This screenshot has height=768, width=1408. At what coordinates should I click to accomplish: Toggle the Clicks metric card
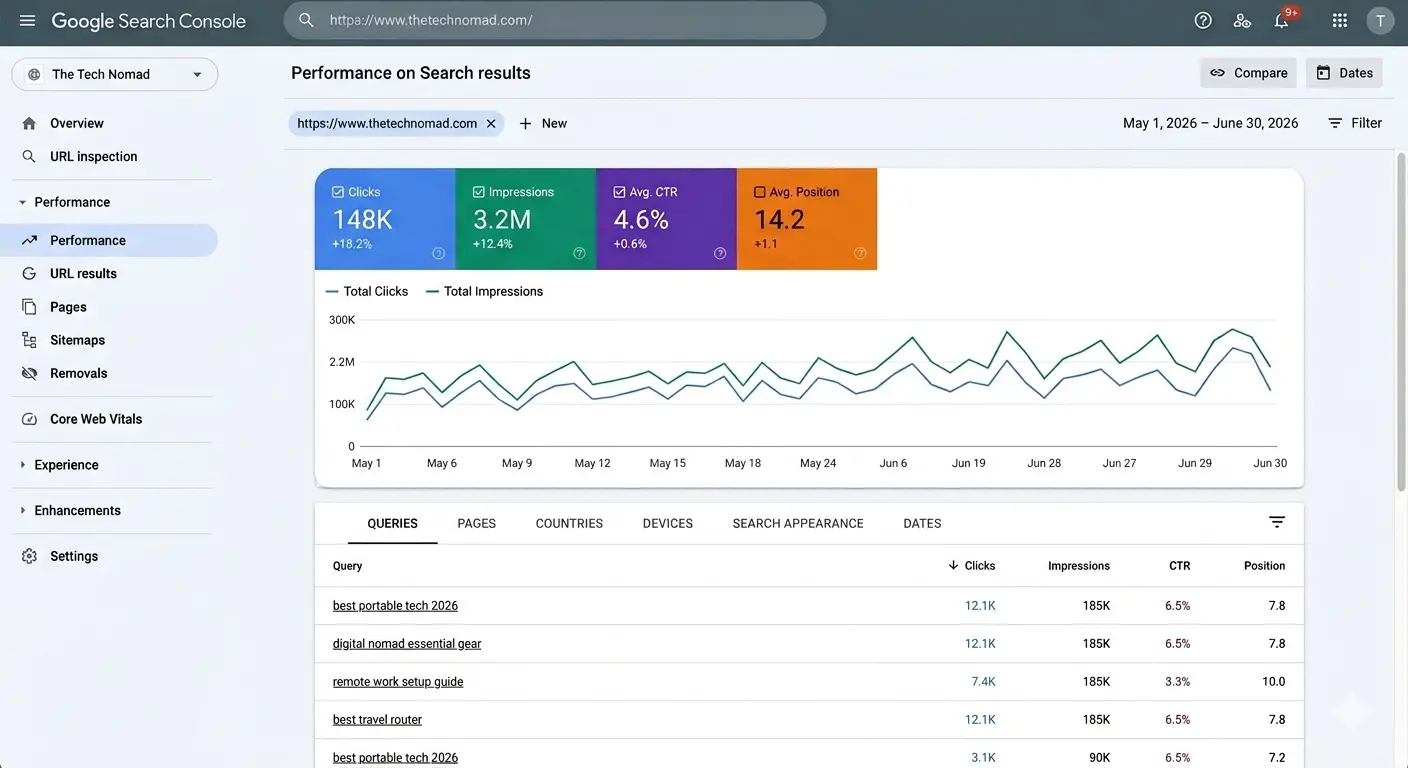coord(385,218)
